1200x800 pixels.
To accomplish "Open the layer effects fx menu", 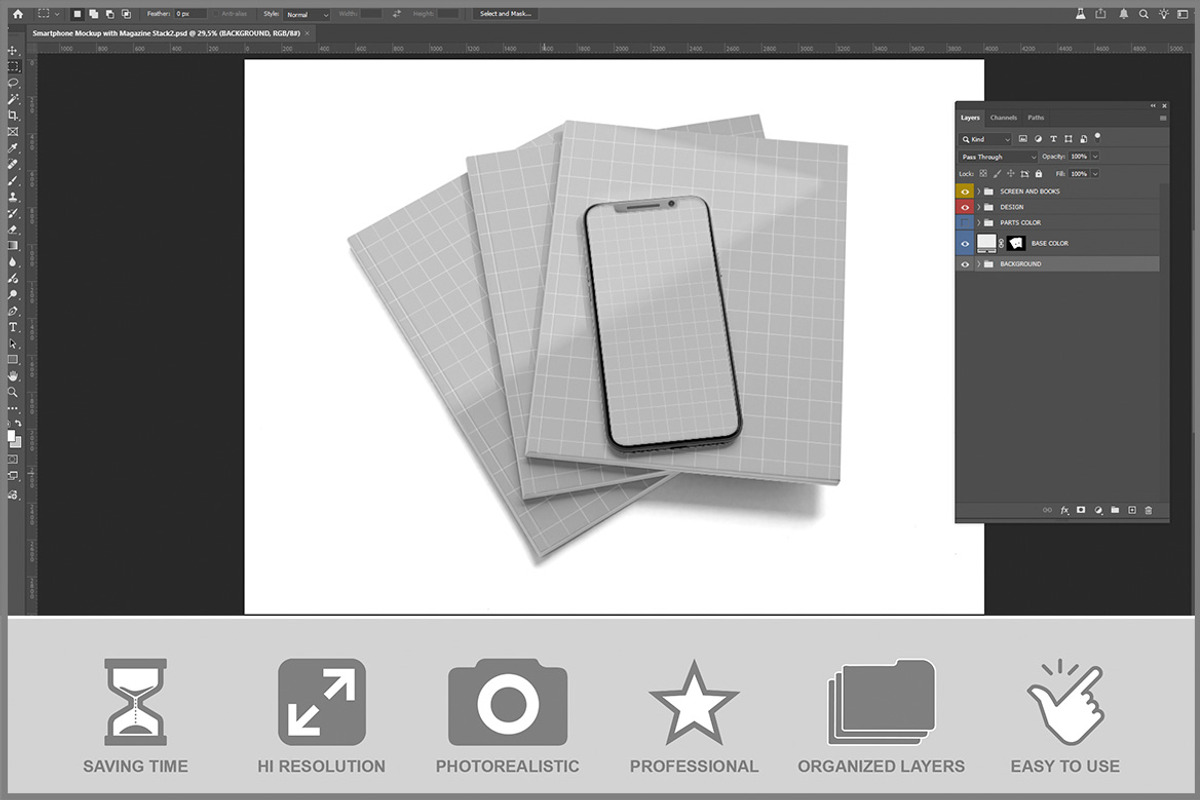I will point(1065,510).
